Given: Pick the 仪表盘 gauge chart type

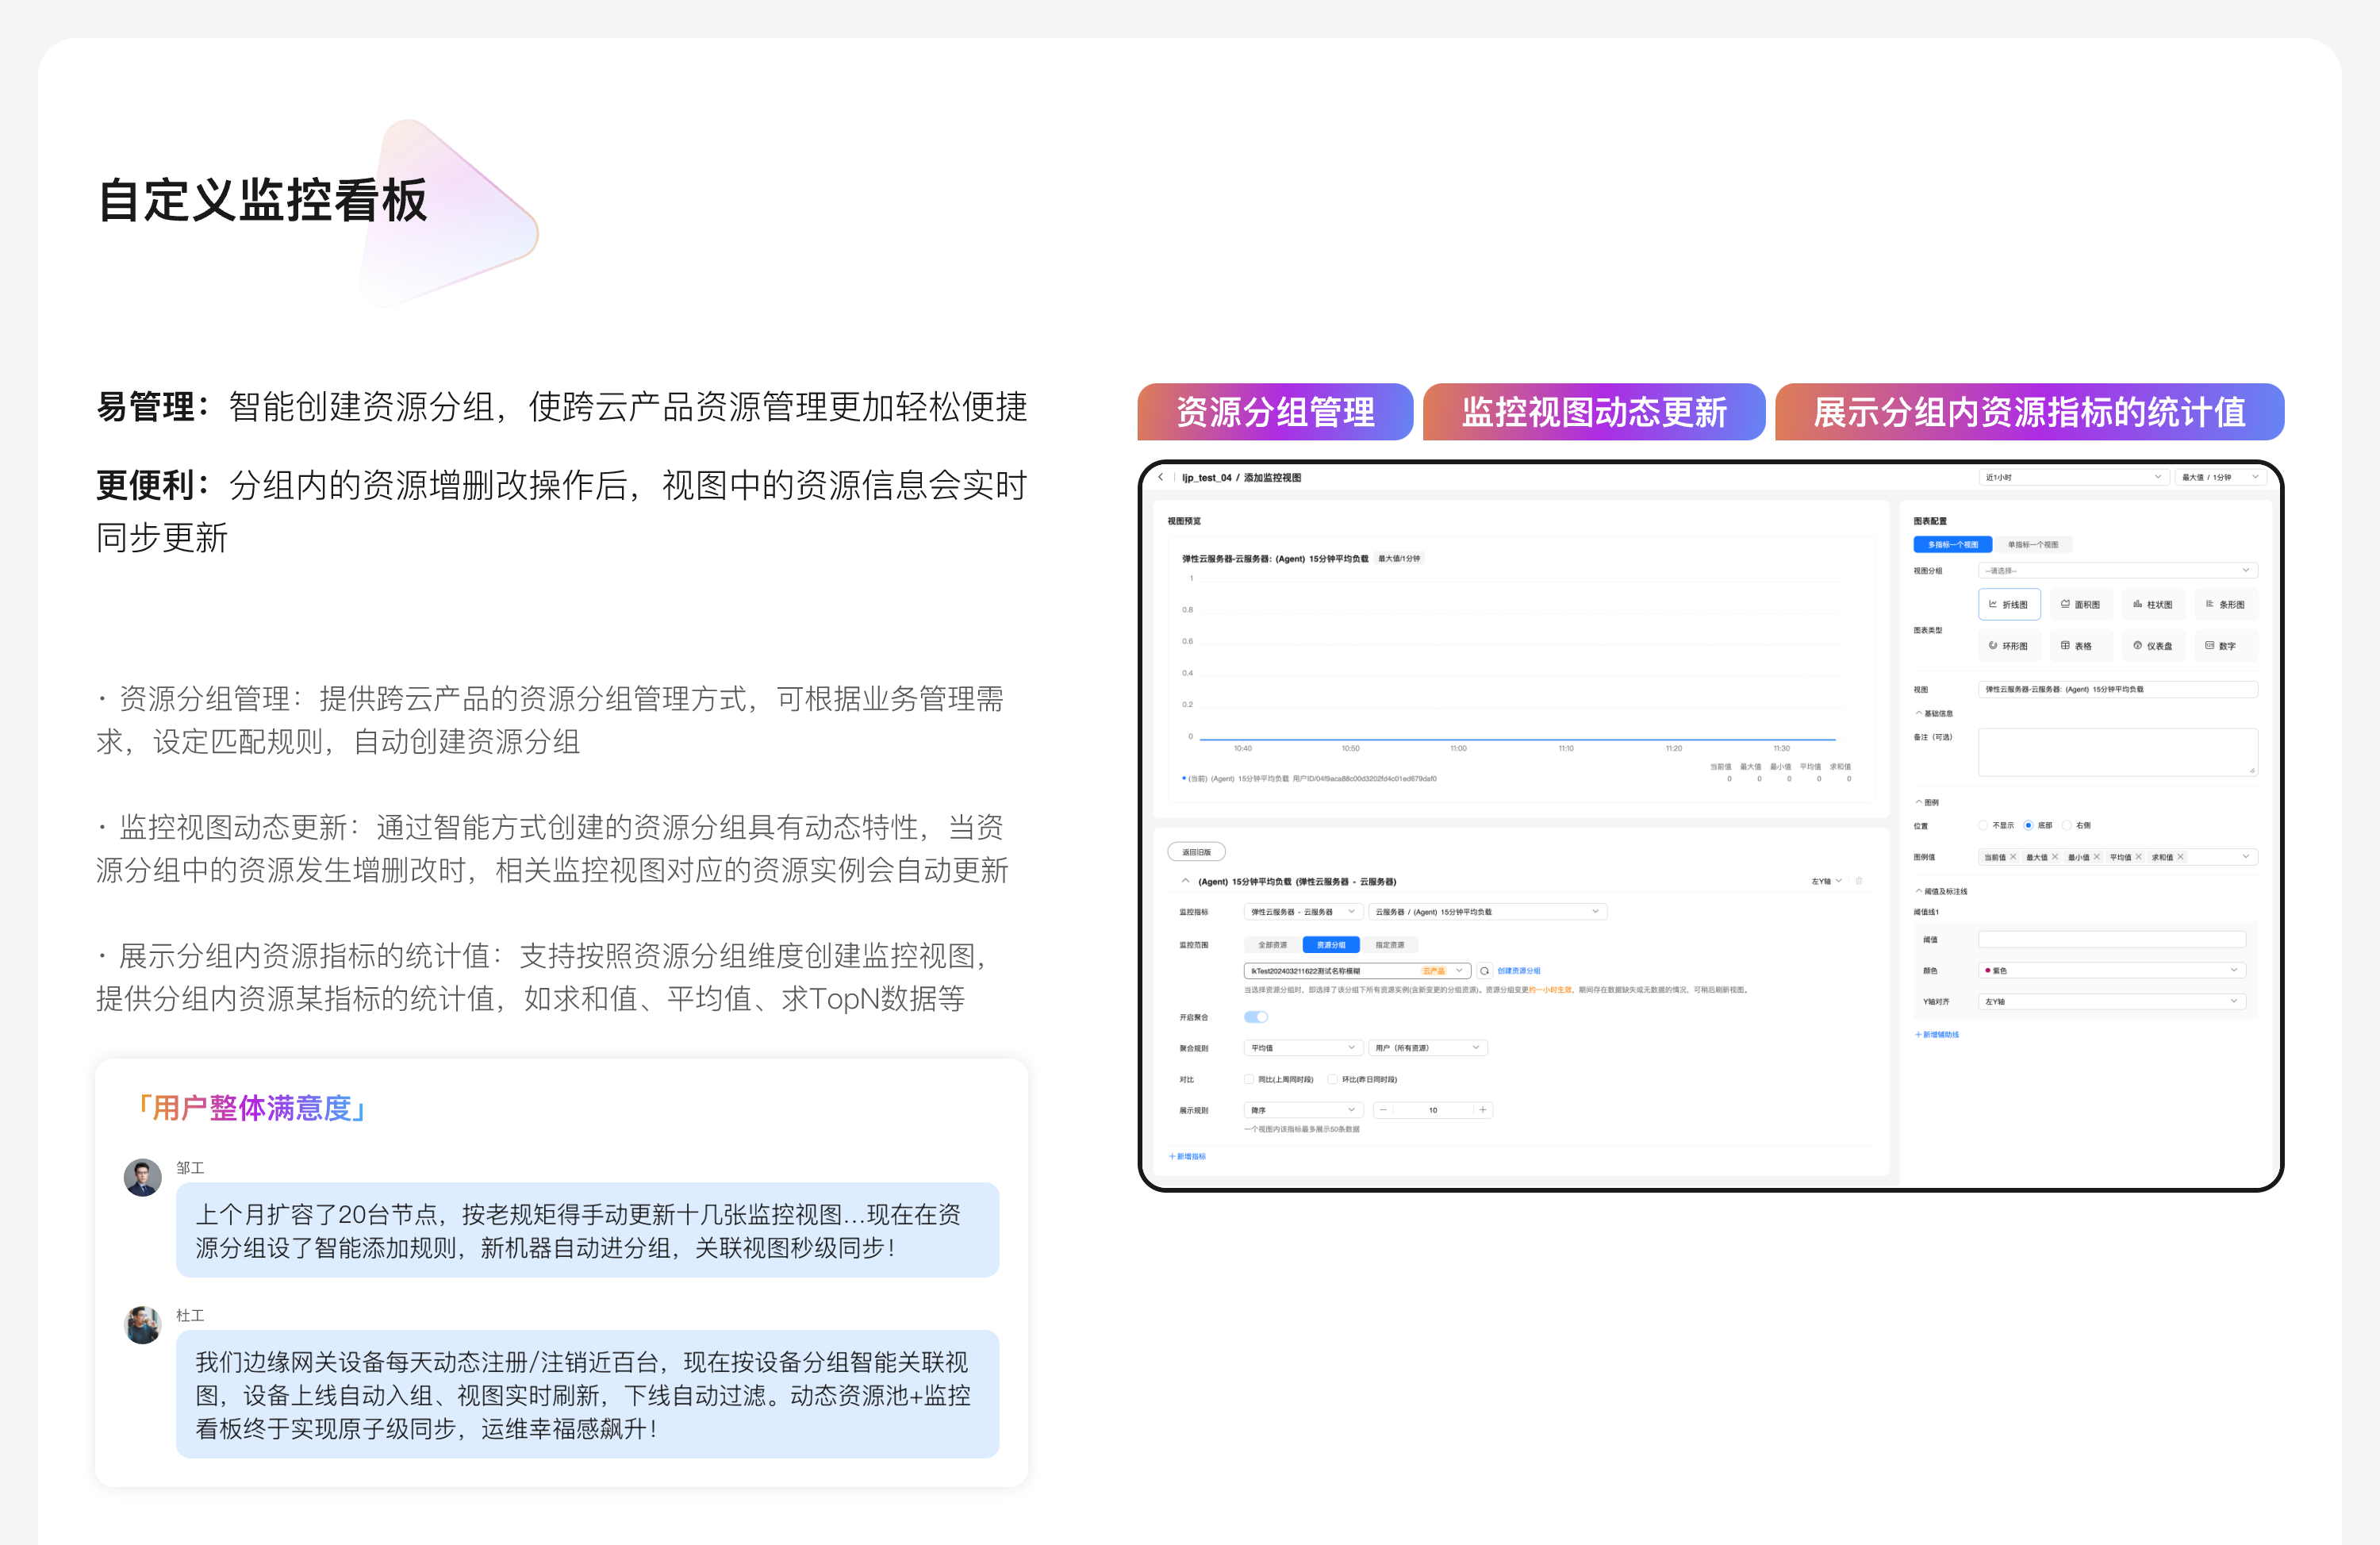Looking at the screenshot, I should pyautogui.click(x=2152, y=646).
